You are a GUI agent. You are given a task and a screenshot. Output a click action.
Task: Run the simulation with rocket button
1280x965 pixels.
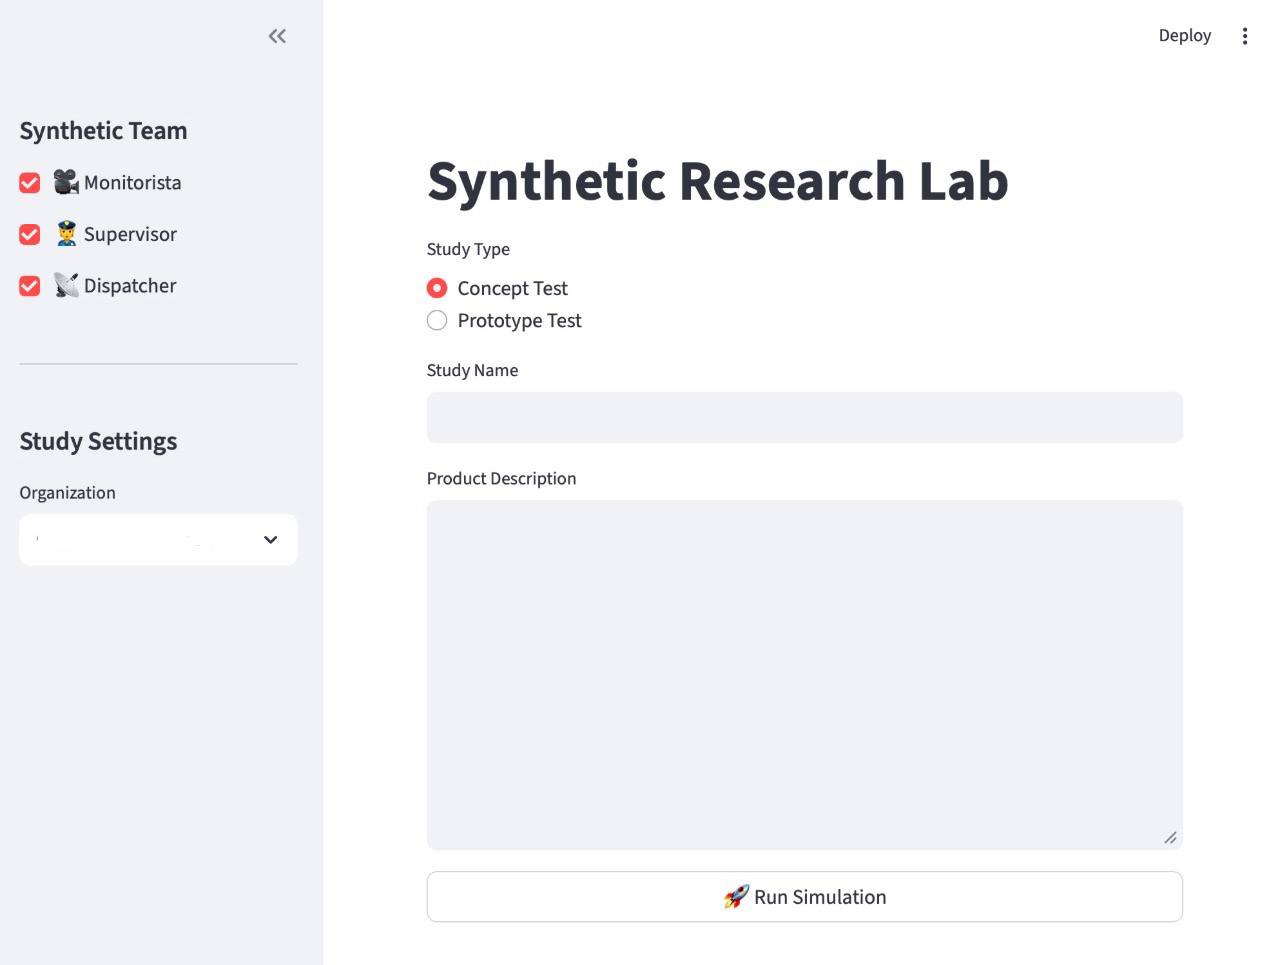804,897
